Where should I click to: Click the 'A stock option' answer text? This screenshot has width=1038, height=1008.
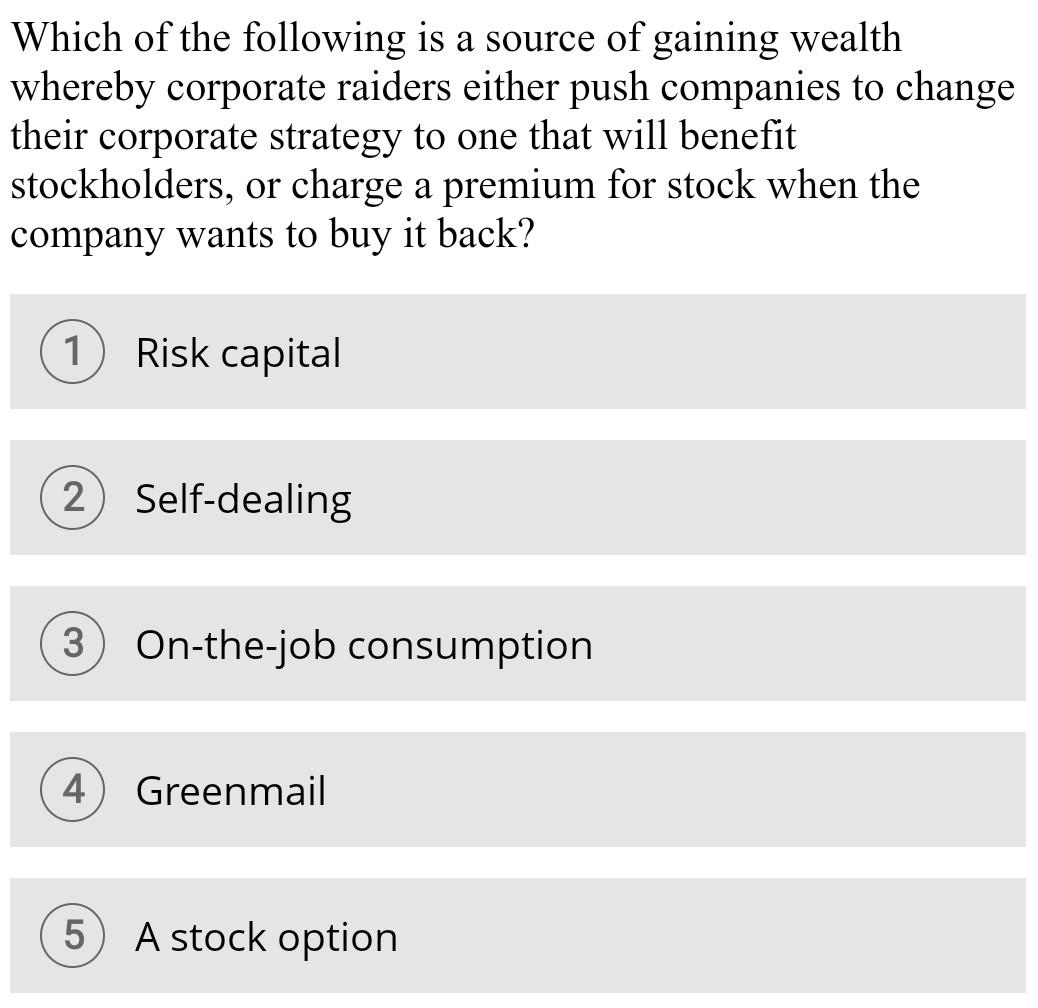(265, 936)
